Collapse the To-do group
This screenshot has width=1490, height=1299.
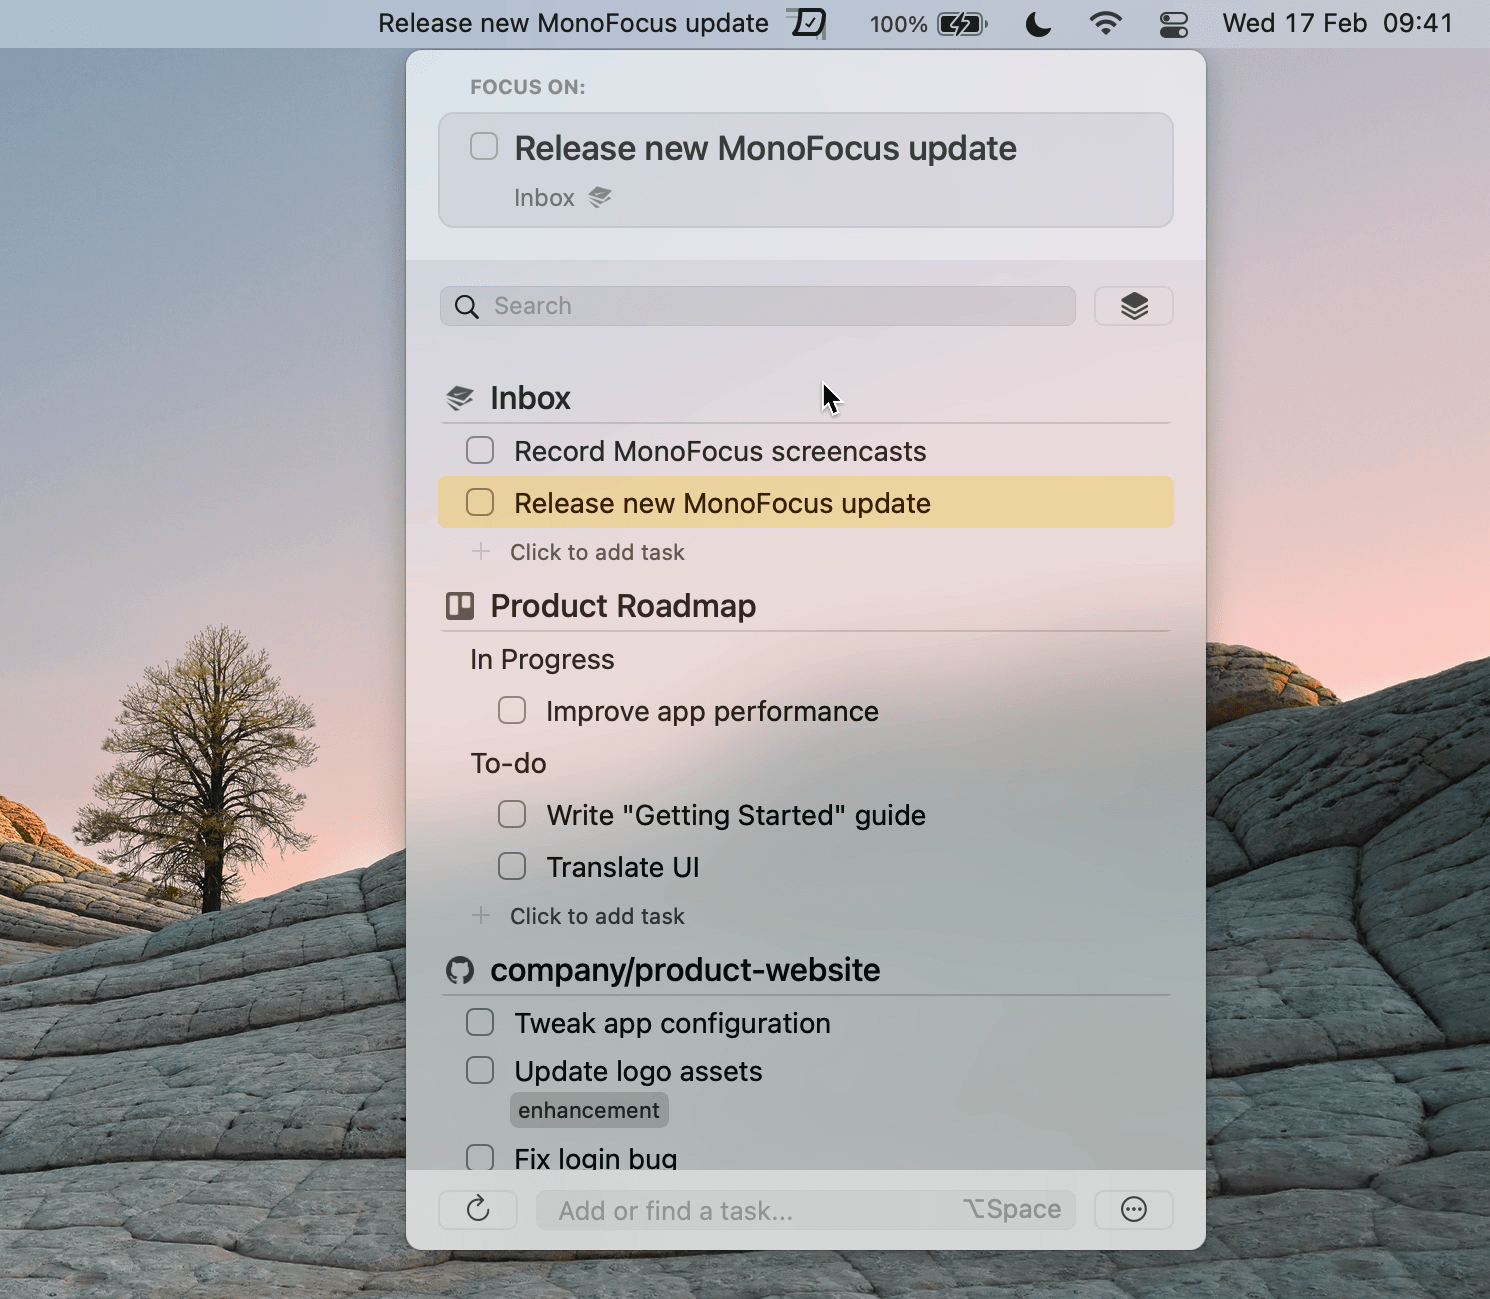coord(508,763)
